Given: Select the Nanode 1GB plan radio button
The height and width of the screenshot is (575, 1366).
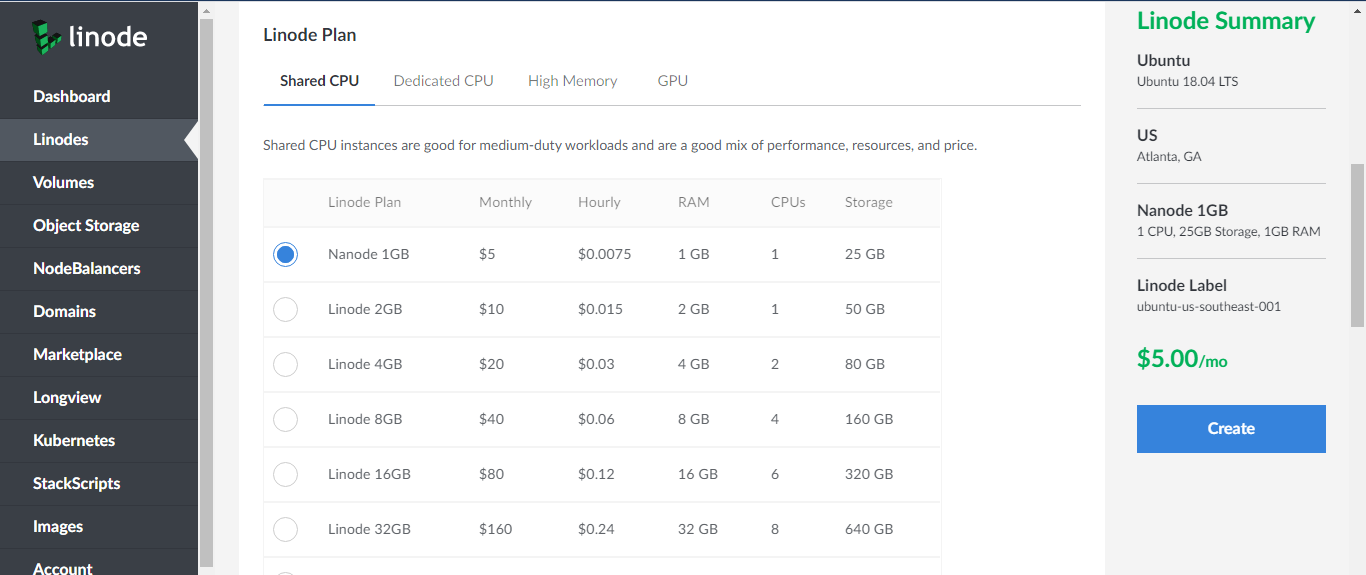Looking at the screenshot, I should pyautogui.click(x=285, y=255).
